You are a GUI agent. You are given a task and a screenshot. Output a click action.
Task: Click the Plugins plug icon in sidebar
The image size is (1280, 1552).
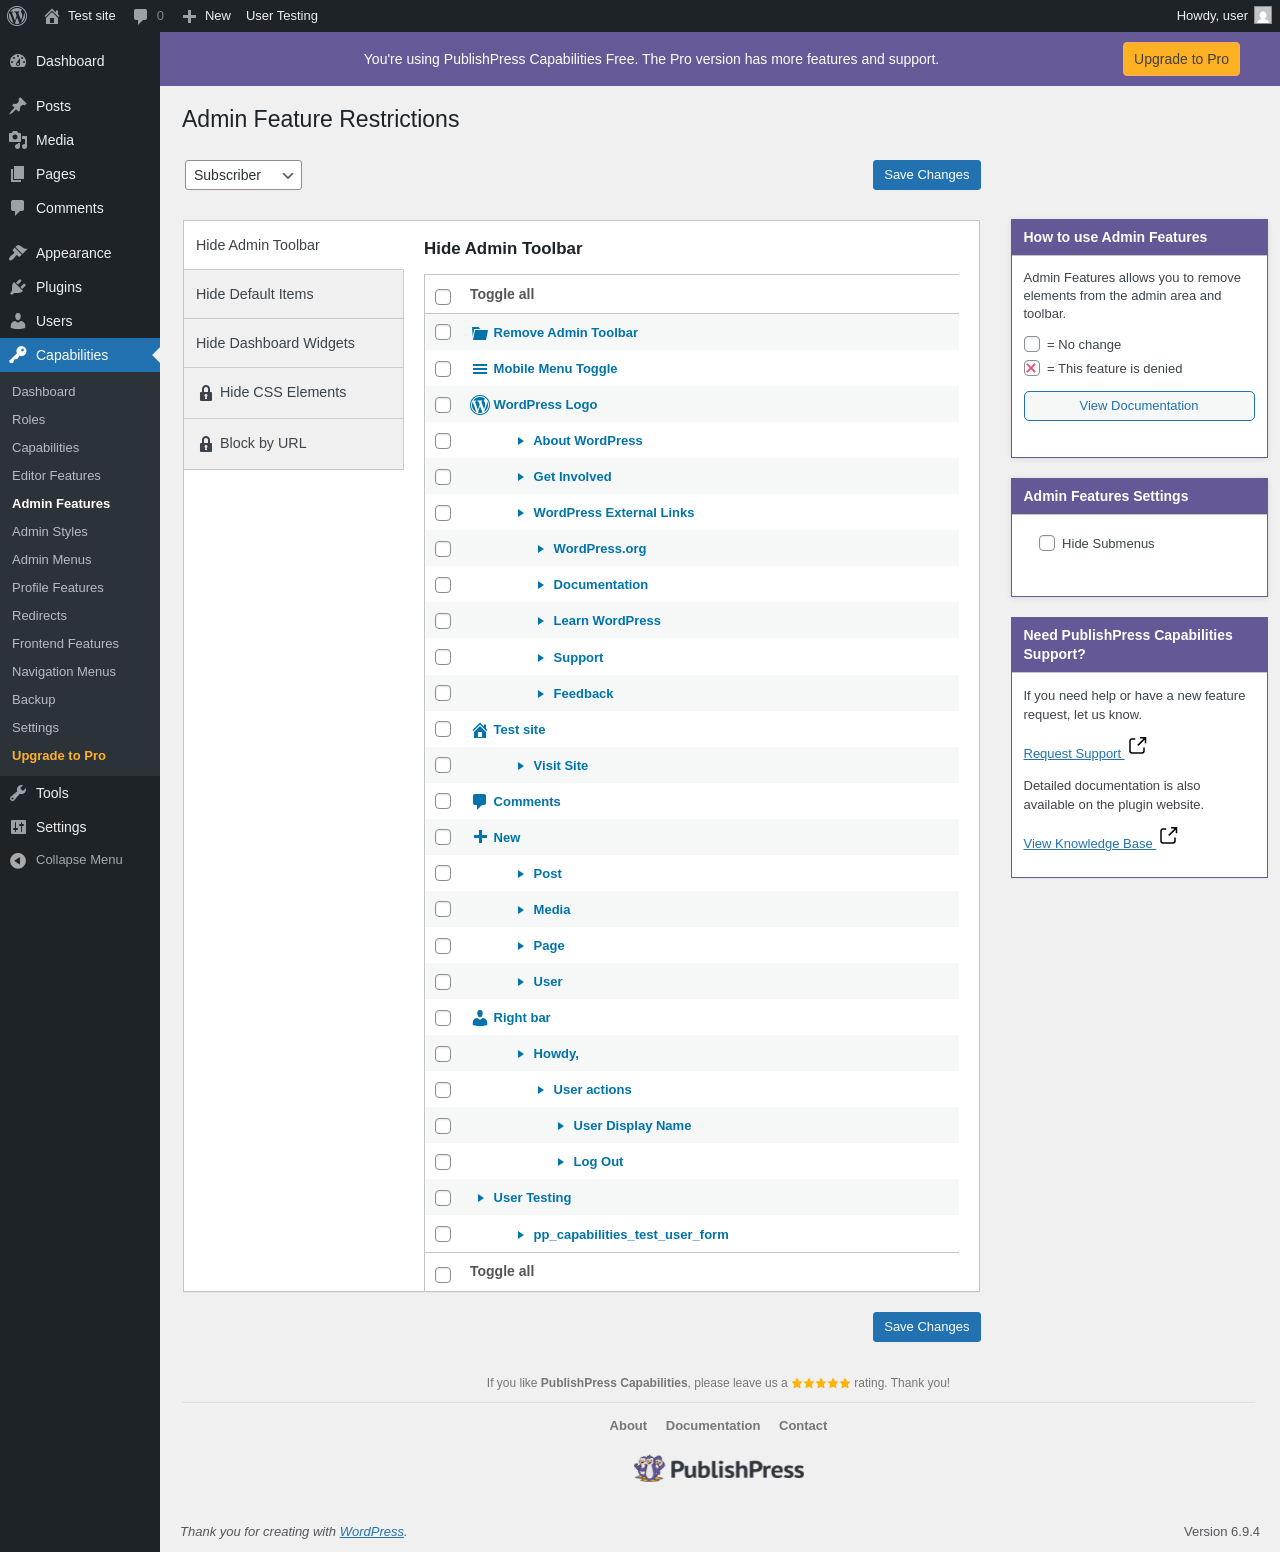click(x=18, y=287)
